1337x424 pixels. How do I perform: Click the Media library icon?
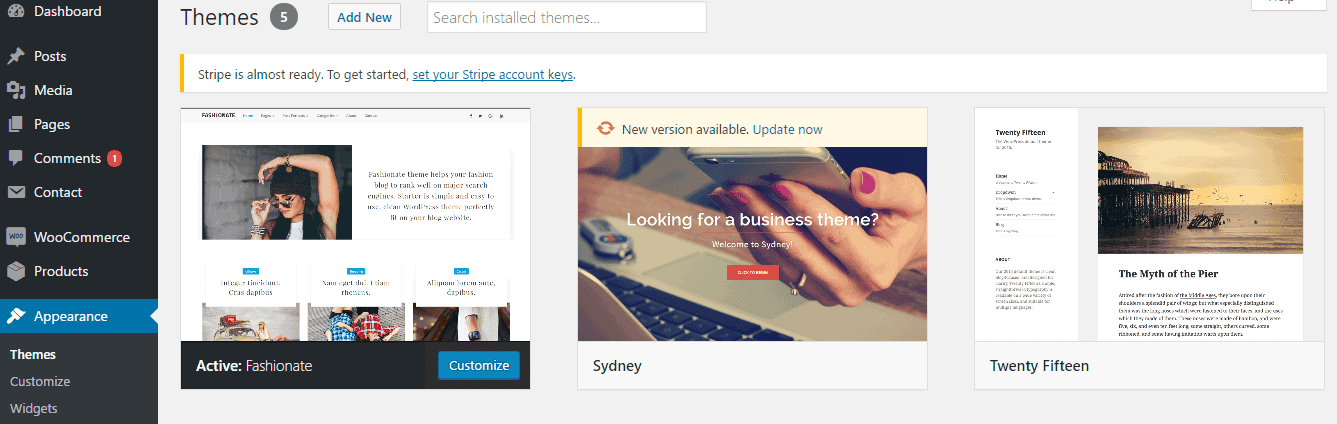(16, 90)
